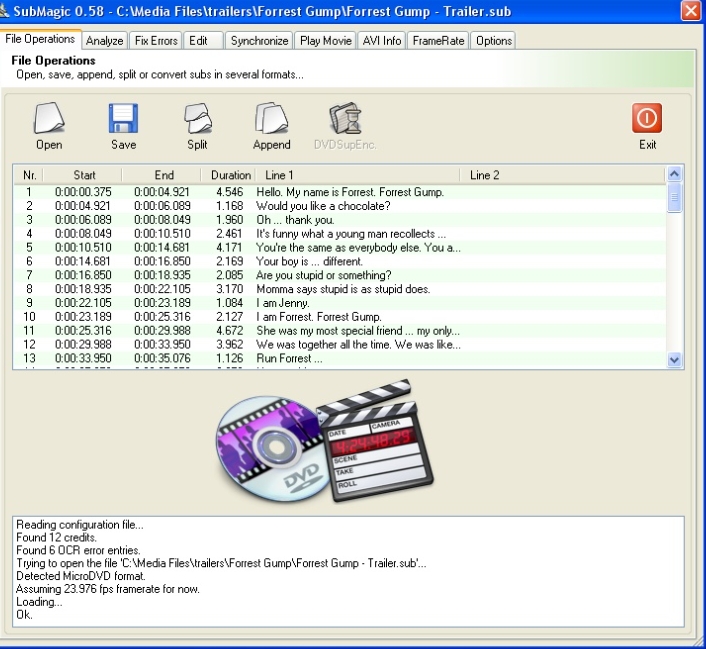Viewport: 706px width, 649px height.
Task: Click log line 'Found 6 OCR error entries.'
Action: (78, 550)
